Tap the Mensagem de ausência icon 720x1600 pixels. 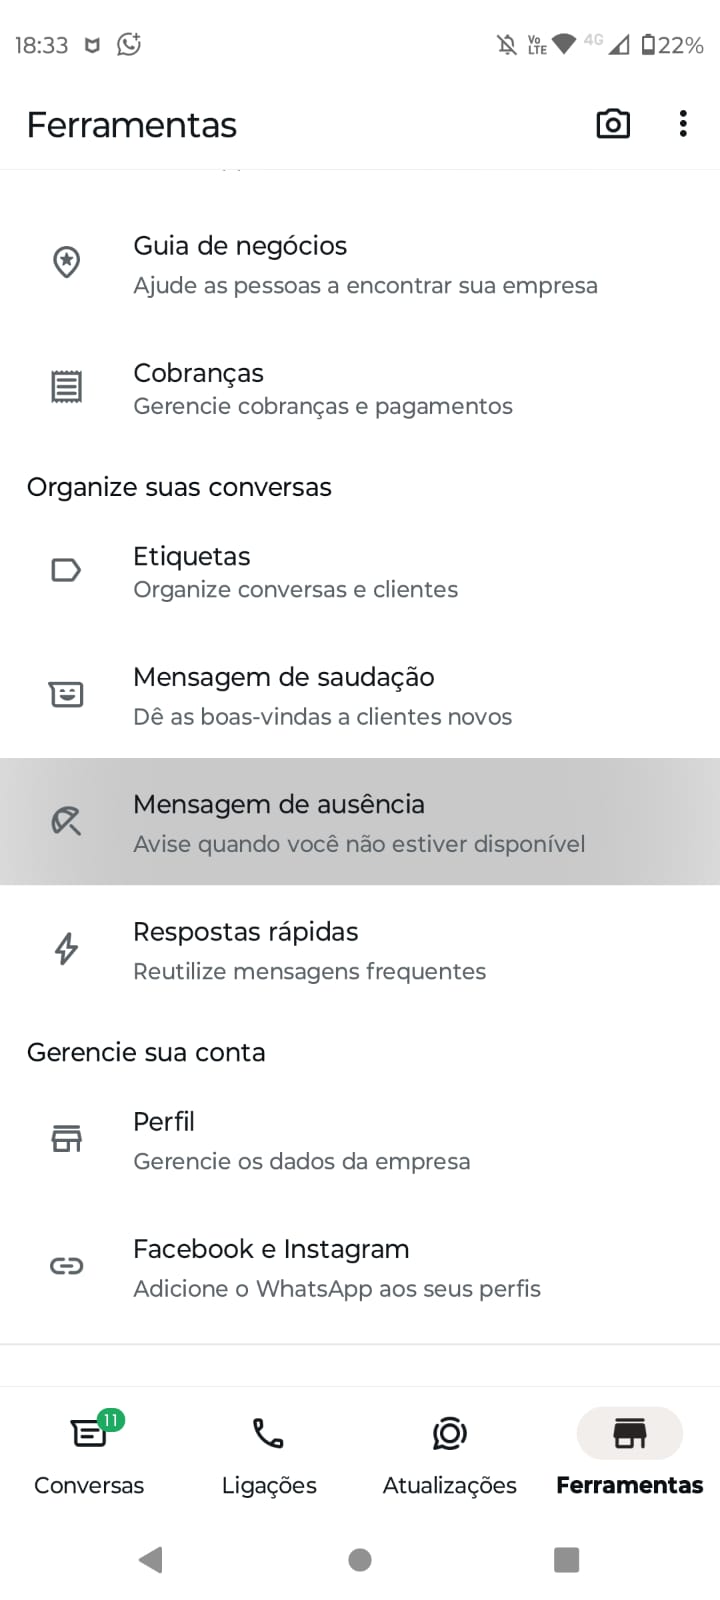coord(66,821)
